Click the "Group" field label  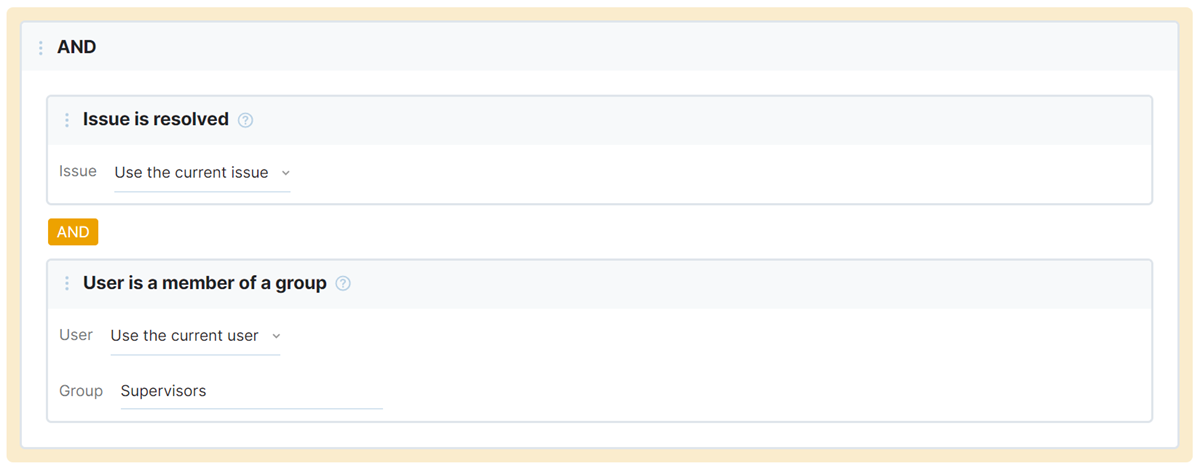pos(81,390)
